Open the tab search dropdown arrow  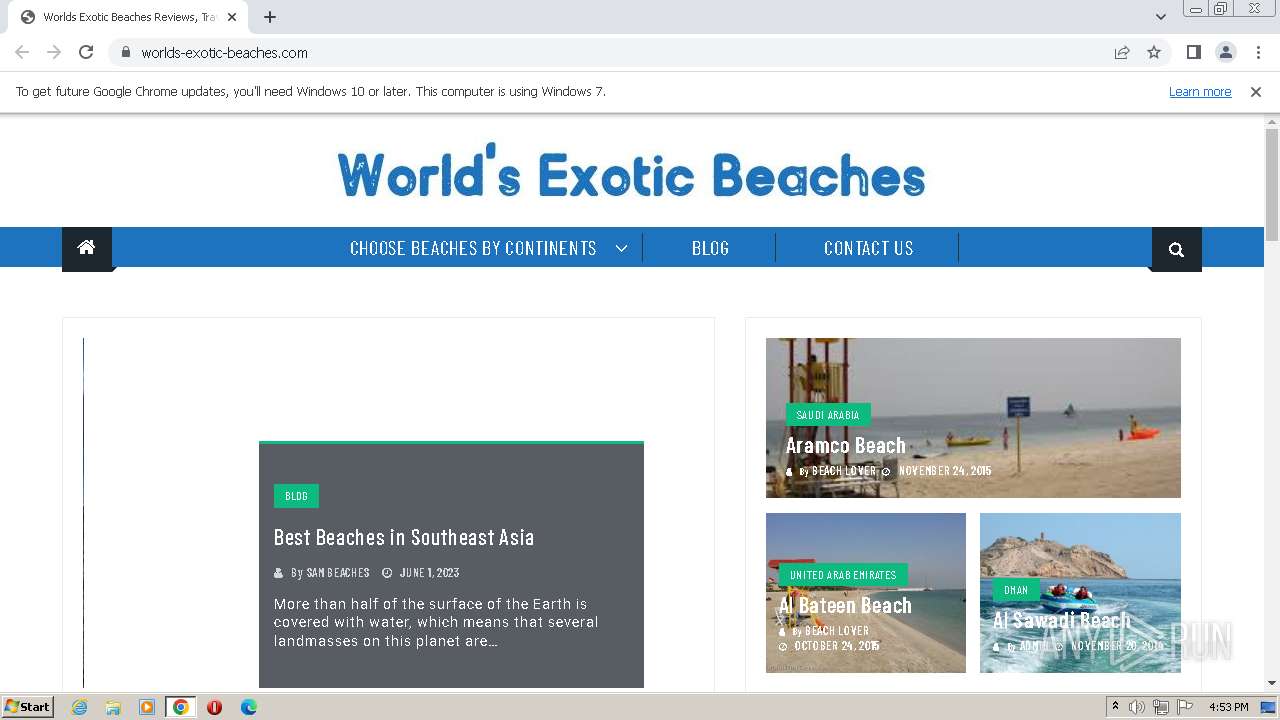(x=1160, y=17)
